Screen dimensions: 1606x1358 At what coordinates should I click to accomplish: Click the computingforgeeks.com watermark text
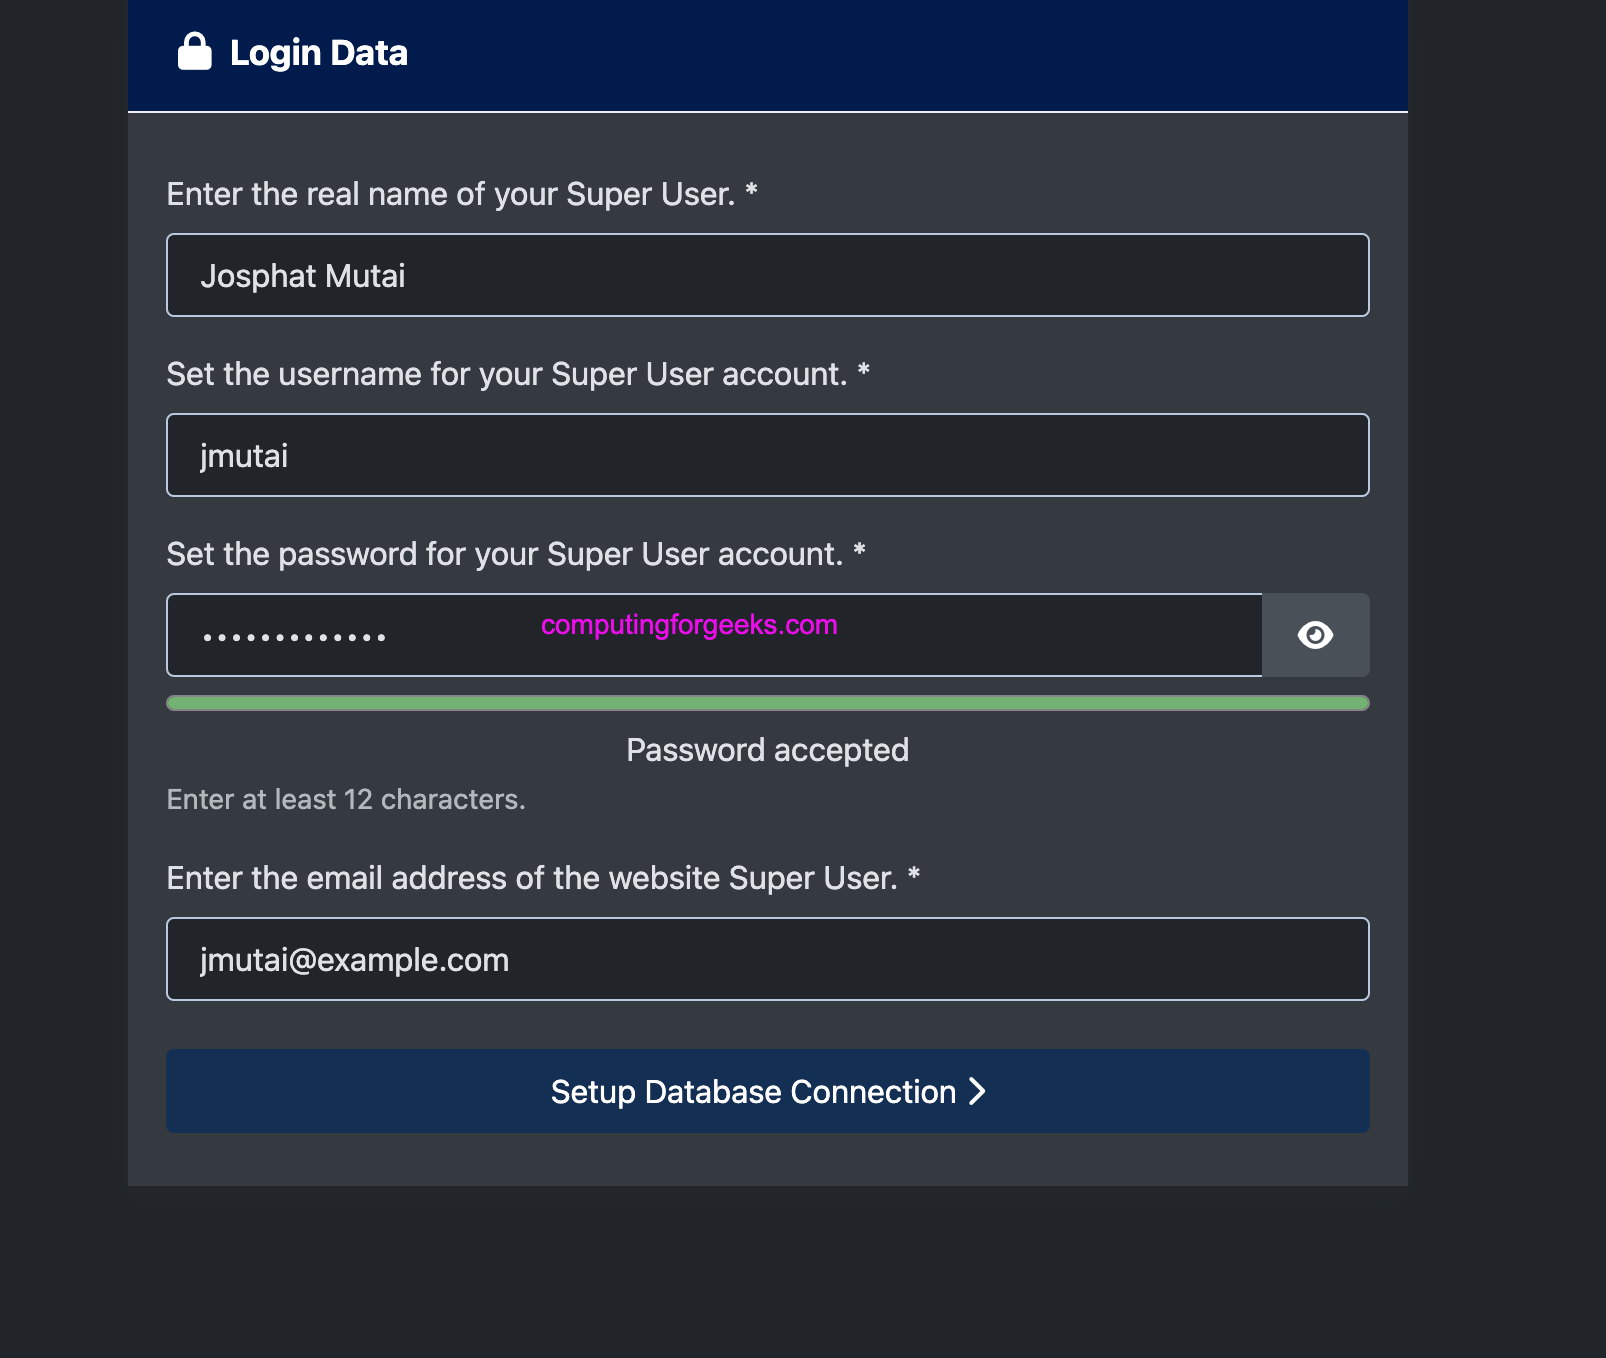tap(689, 625)
